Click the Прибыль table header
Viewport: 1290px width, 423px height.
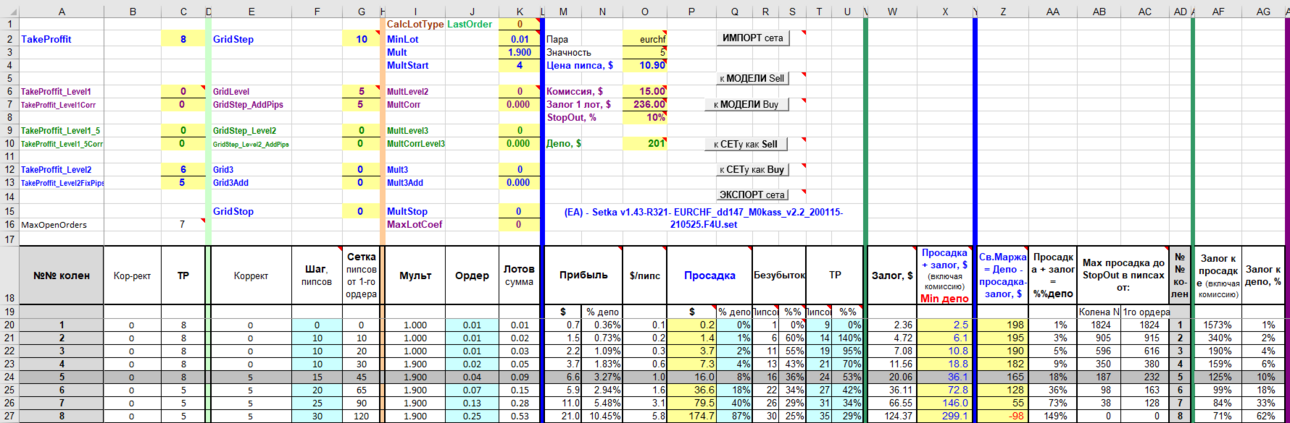click(583, 275)
